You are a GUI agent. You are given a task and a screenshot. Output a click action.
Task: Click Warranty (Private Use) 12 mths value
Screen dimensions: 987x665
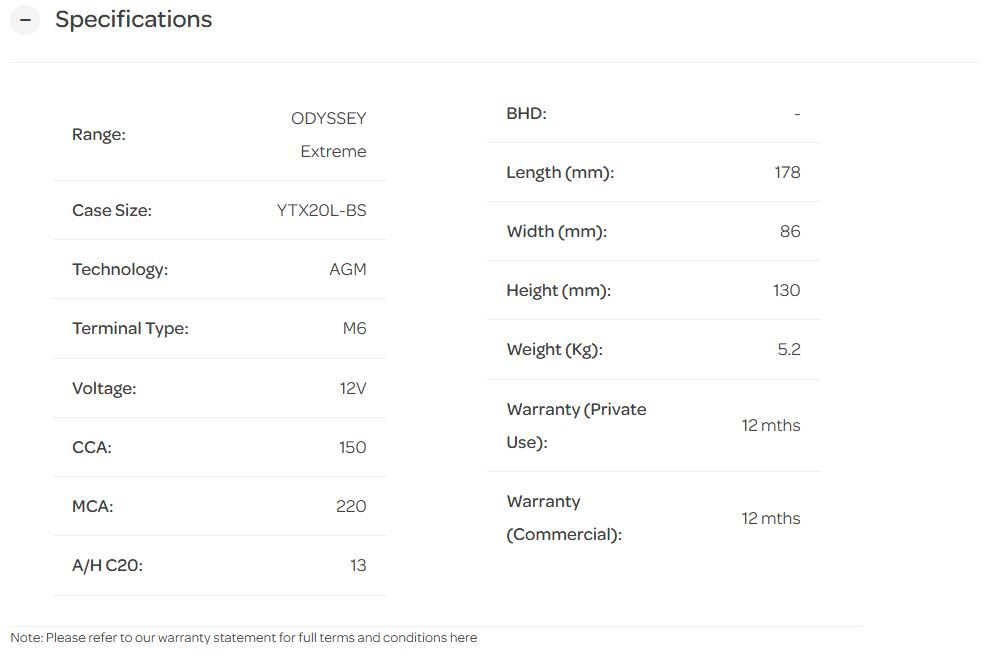click(770, 425)
